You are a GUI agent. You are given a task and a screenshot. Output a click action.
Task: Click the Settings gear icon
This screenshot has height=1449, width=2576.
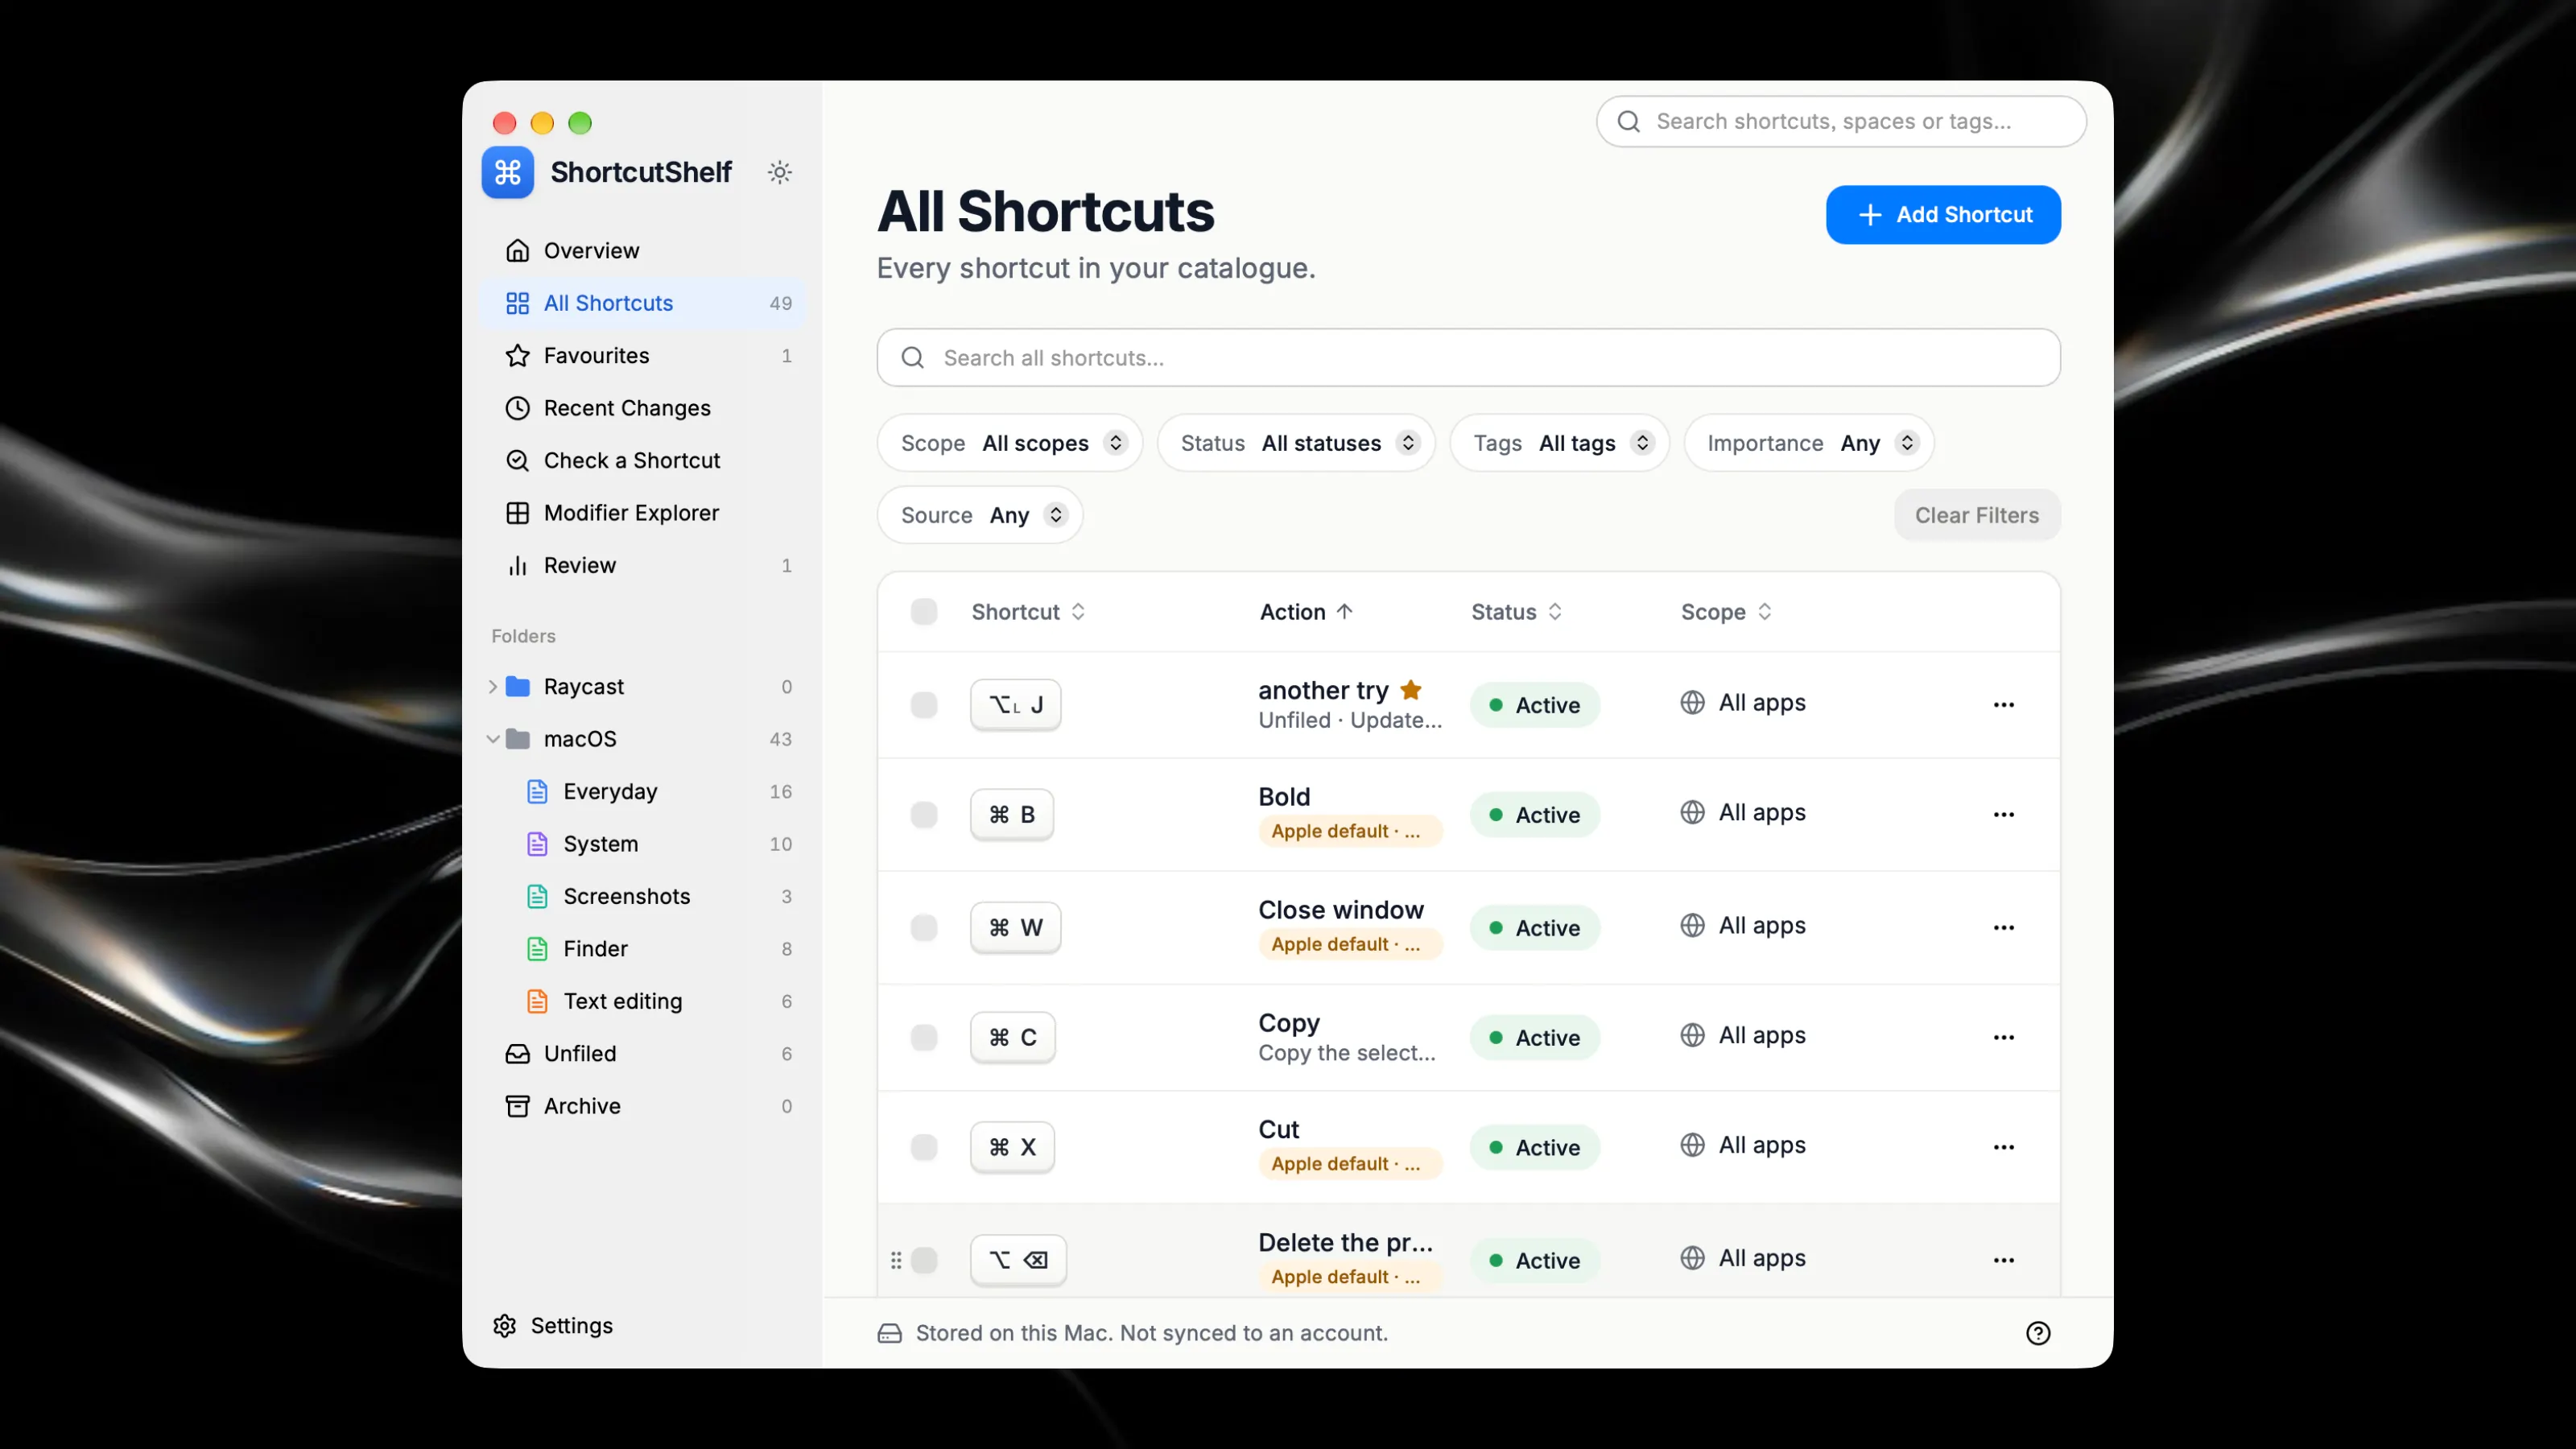click(x=504, y=1325)
